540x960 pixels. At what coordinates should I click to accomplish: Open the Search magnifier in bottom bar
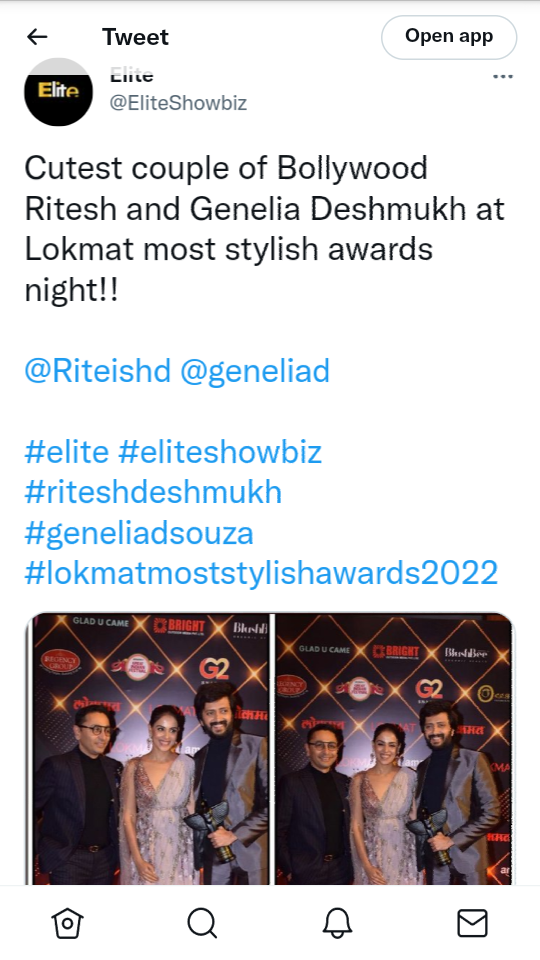202,923
